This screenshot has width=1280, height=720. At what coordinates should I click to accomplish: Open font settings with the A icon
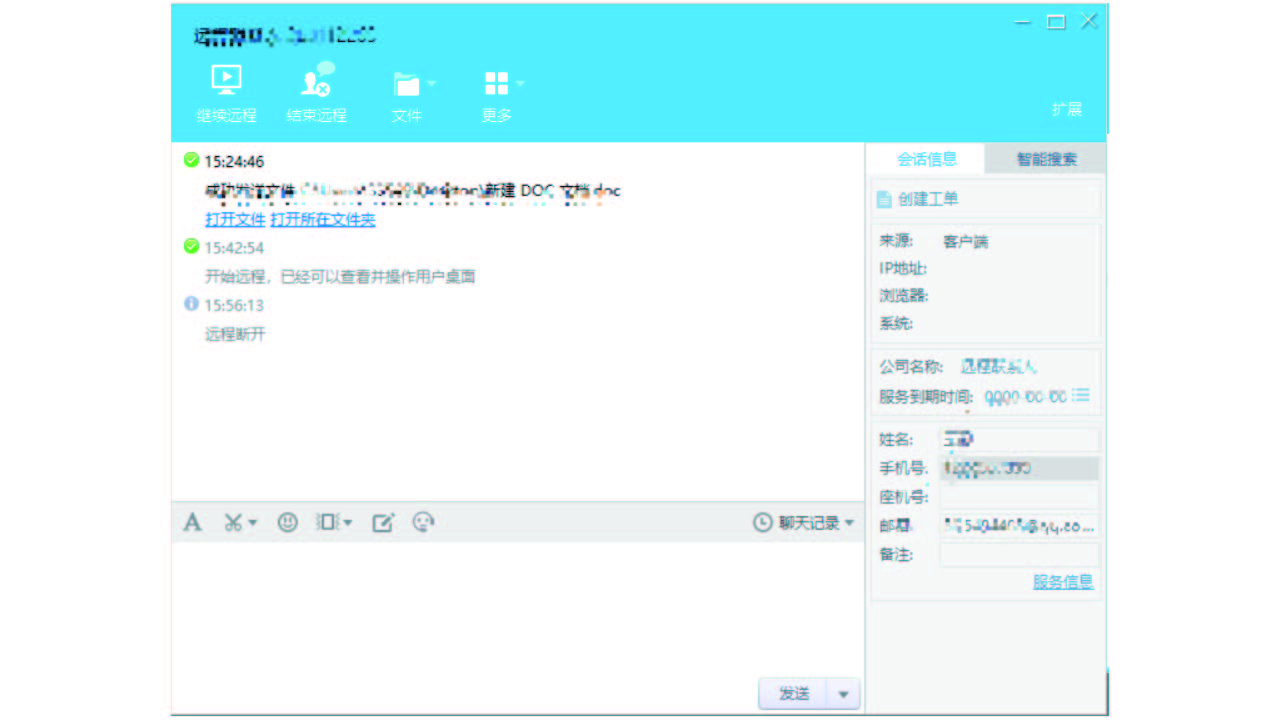191,522
